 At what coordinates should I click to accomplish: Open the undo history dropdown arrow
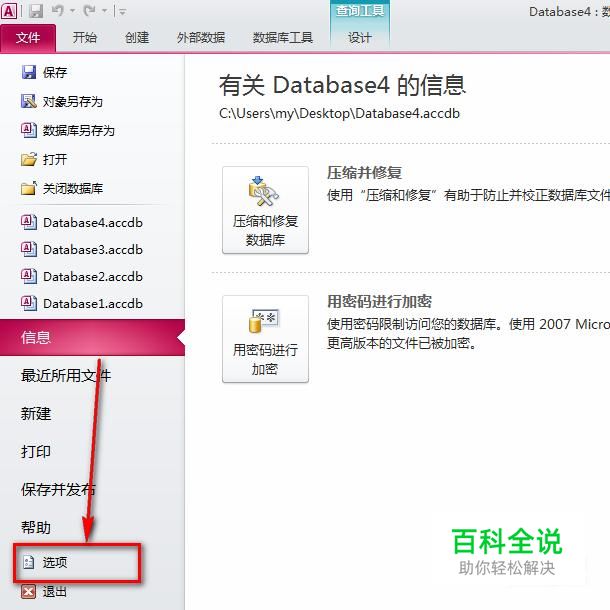(72, 11)
